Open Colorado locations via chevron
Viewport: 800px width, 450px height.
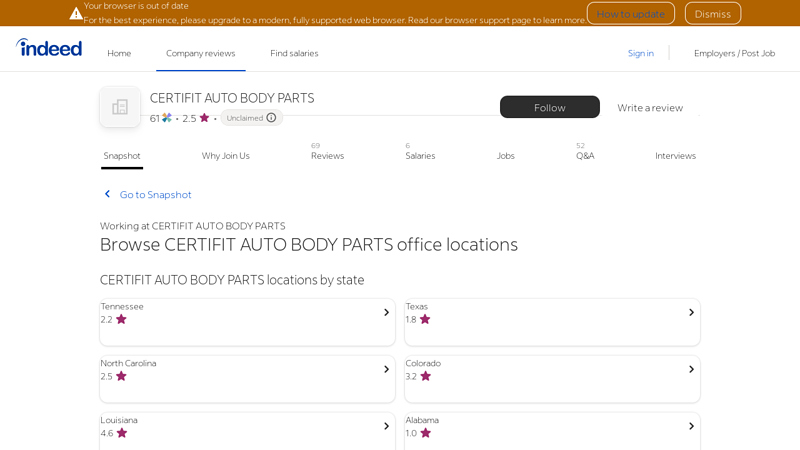(691, 369)
